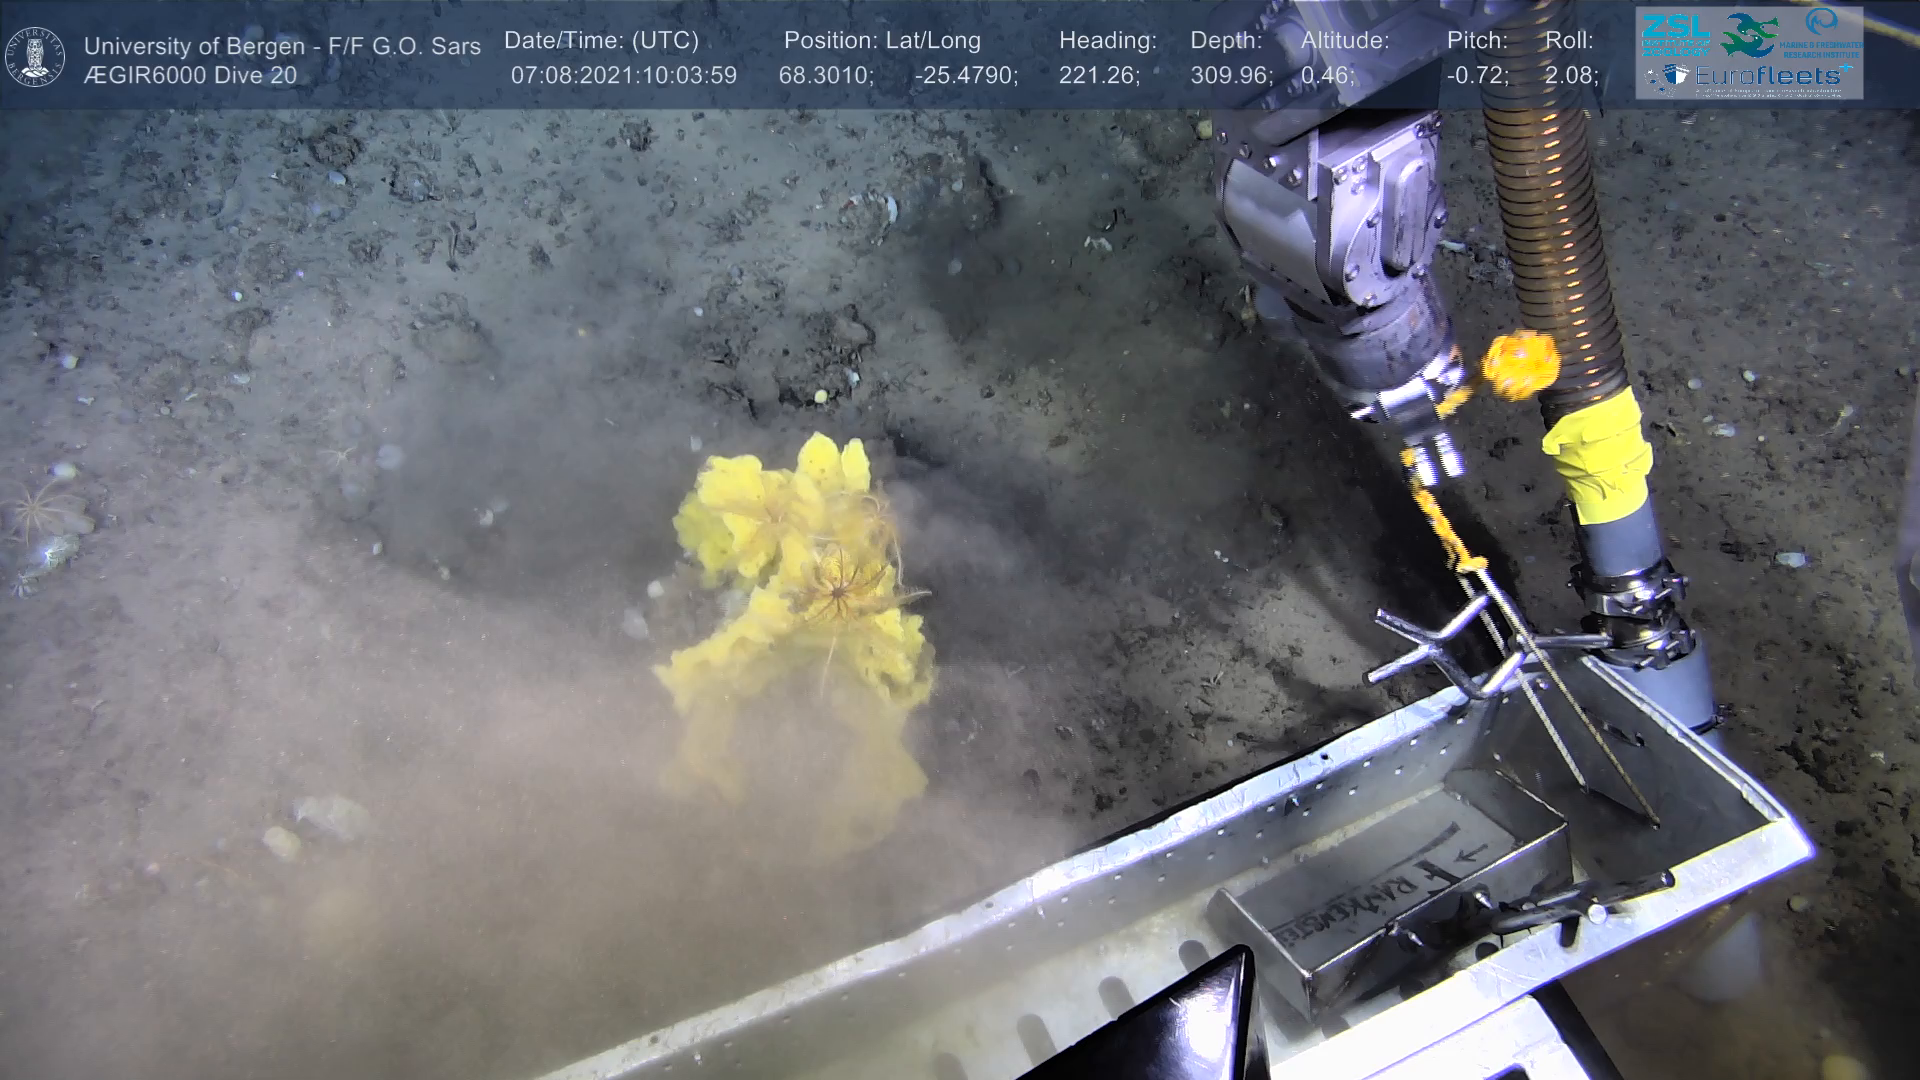Click the Position Lat/Long label
Image resolution: width=1920 pixels, height=1080 pixels.
tap(882, 41)
